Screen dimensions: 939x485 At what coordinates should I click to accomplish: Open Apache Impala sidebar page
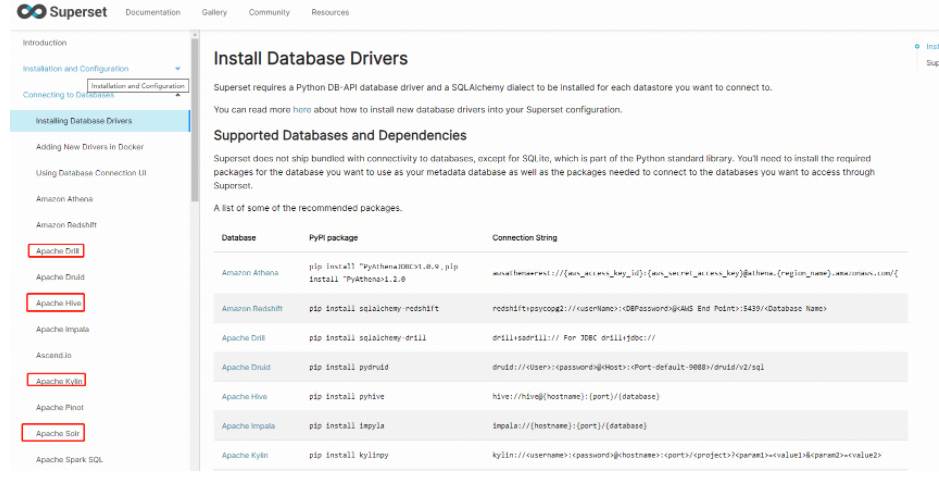63,329
